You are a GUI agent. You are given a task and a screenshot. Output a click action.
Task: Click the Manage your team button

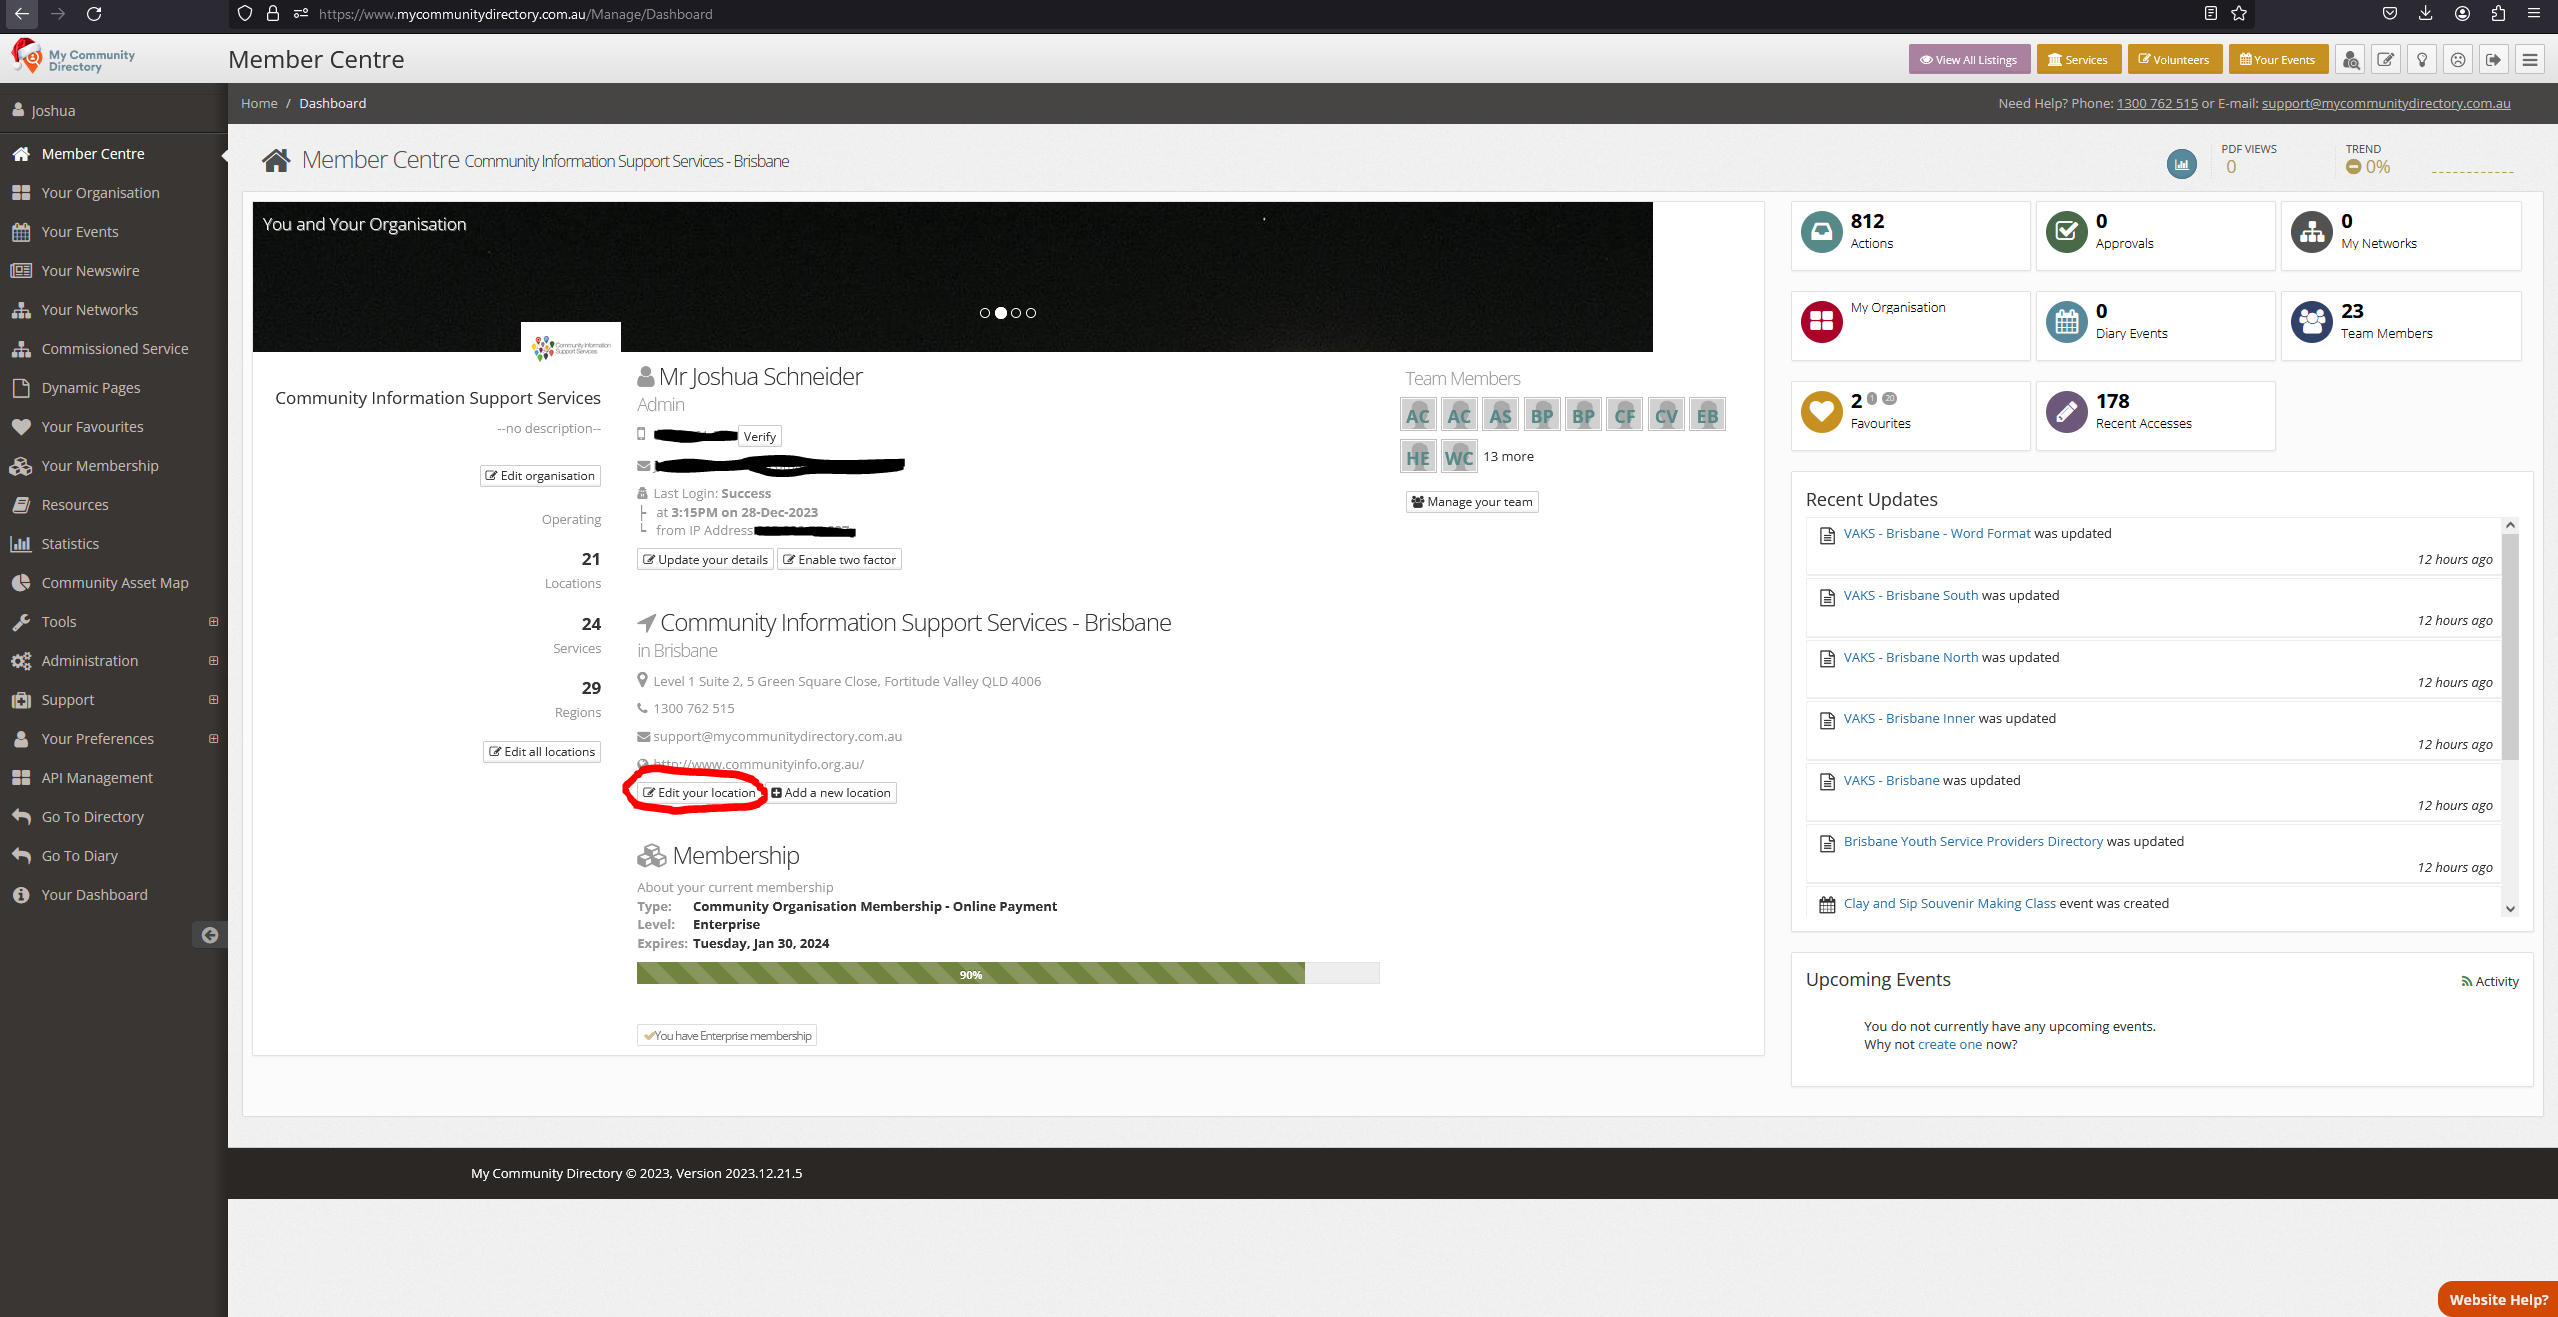pos(1472,502)
